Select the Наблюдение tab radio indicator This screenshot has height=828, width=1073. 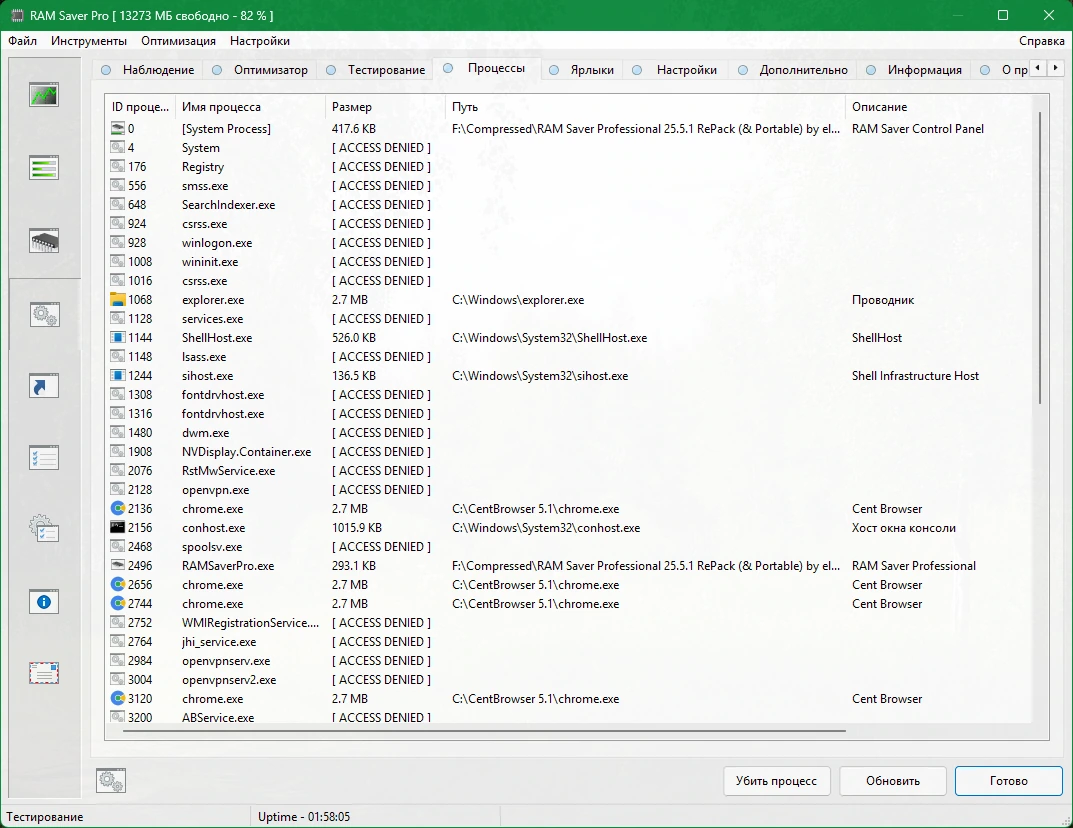point(106,70)
